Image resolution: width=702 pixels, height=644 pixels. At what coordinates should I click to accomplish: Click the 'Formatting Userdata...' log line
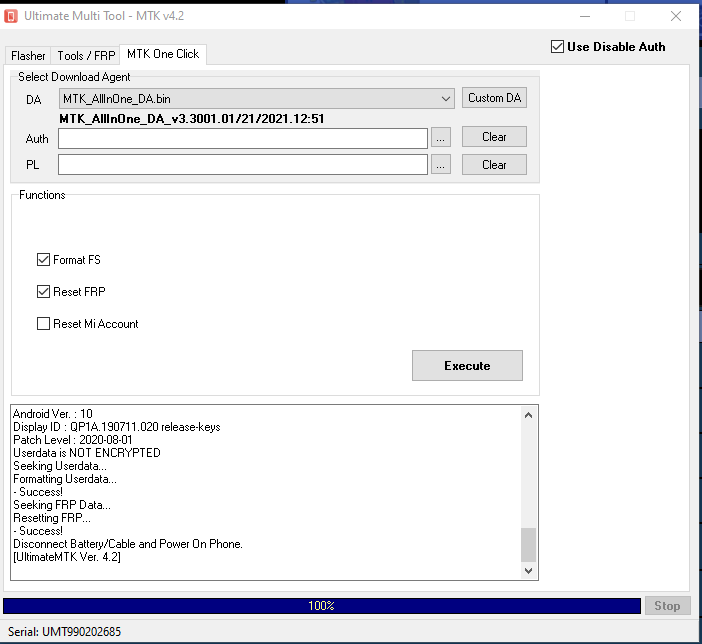click(65, 479)
